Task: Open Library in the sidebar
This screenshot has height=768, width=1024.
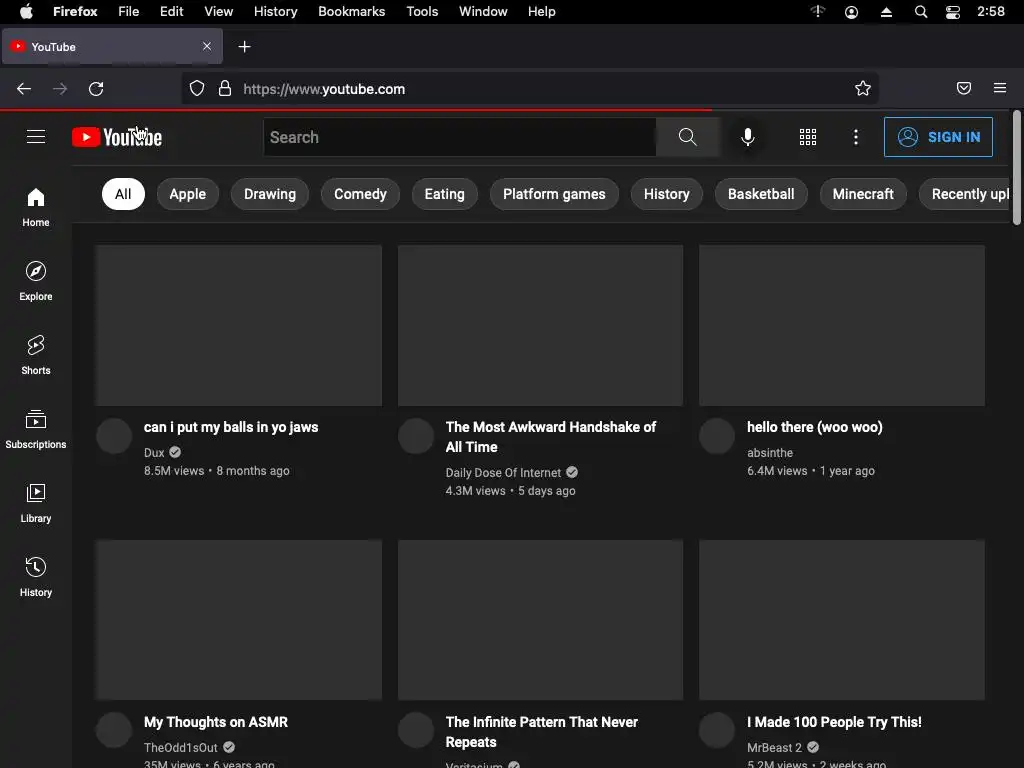Action: click(x=36, y=503)
